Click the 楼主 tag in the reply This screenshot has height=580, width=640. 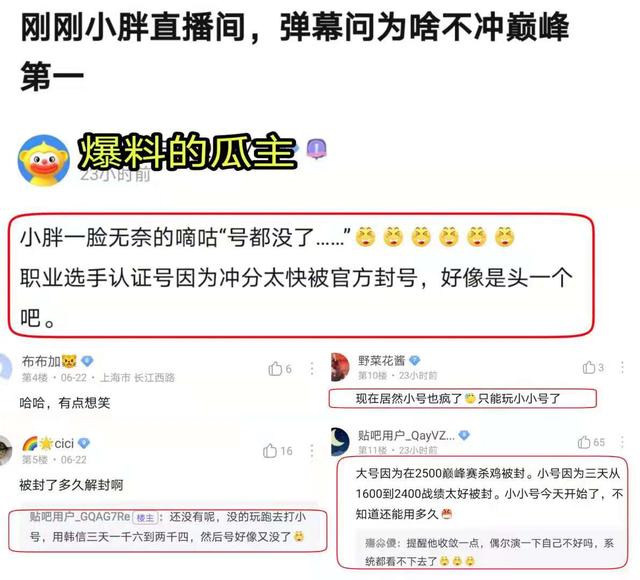[x=145, y=518]
